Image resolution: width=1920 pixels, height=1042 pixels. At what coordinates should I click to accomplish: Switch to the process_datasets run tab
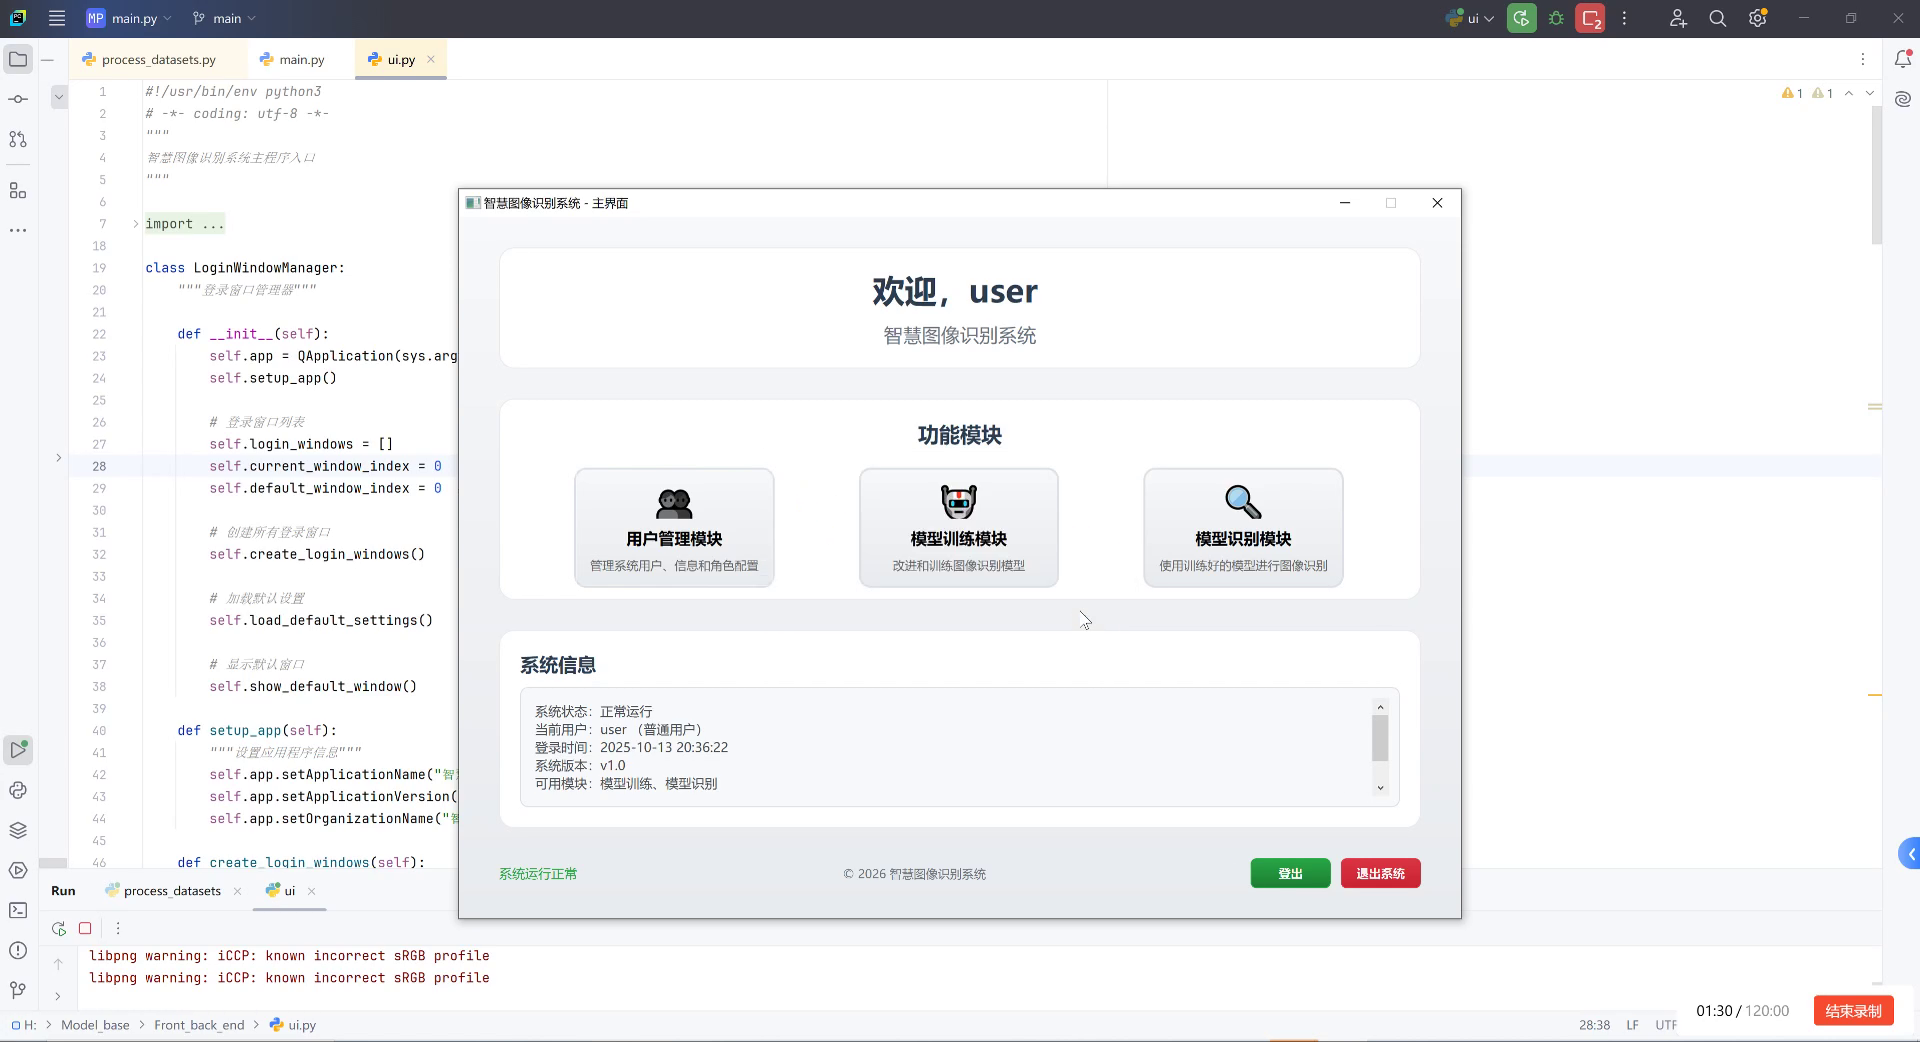[x=170, y=891]
